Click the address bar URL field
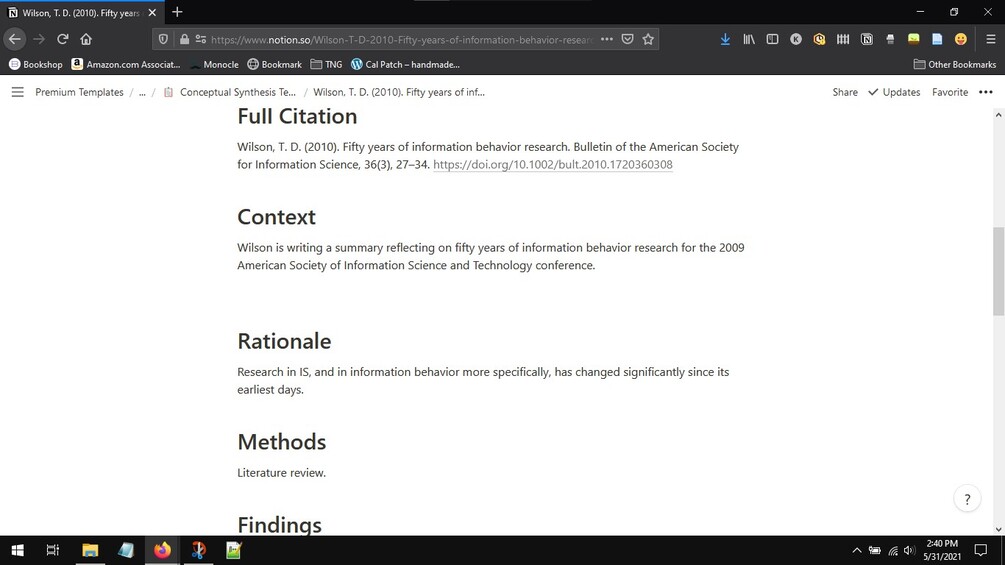Screen dimensions: 1005x565 coord(401,39)
